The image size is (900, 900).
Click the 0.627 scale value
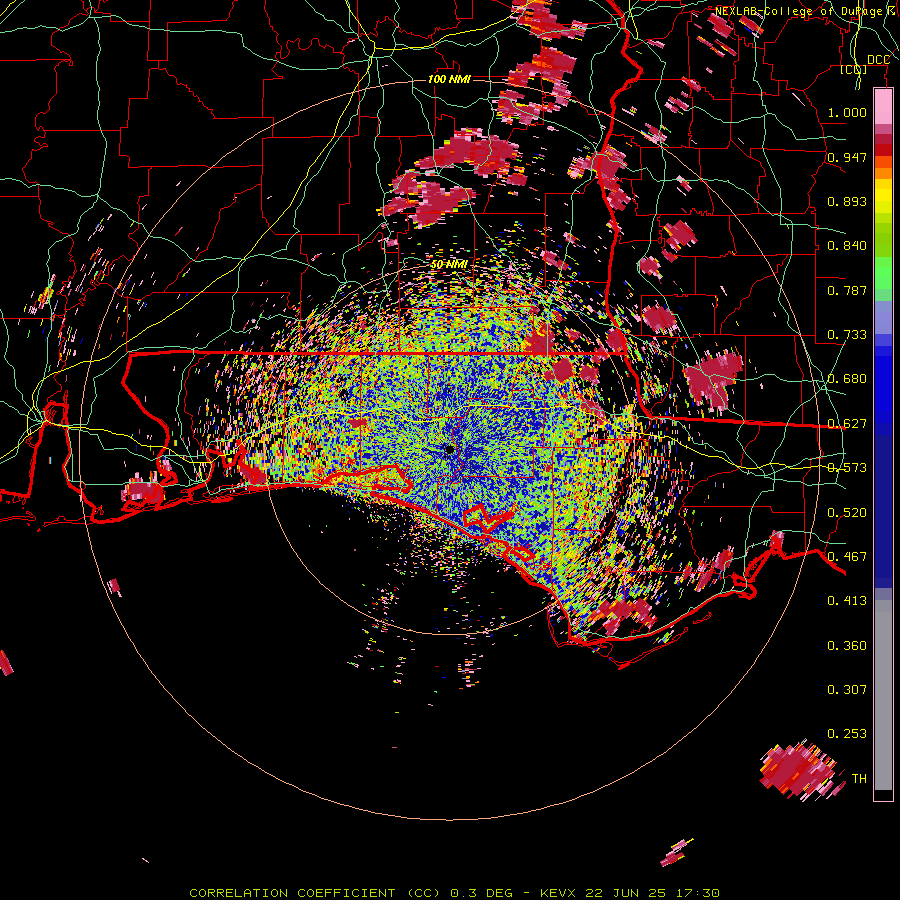click(x=847, y=424)
